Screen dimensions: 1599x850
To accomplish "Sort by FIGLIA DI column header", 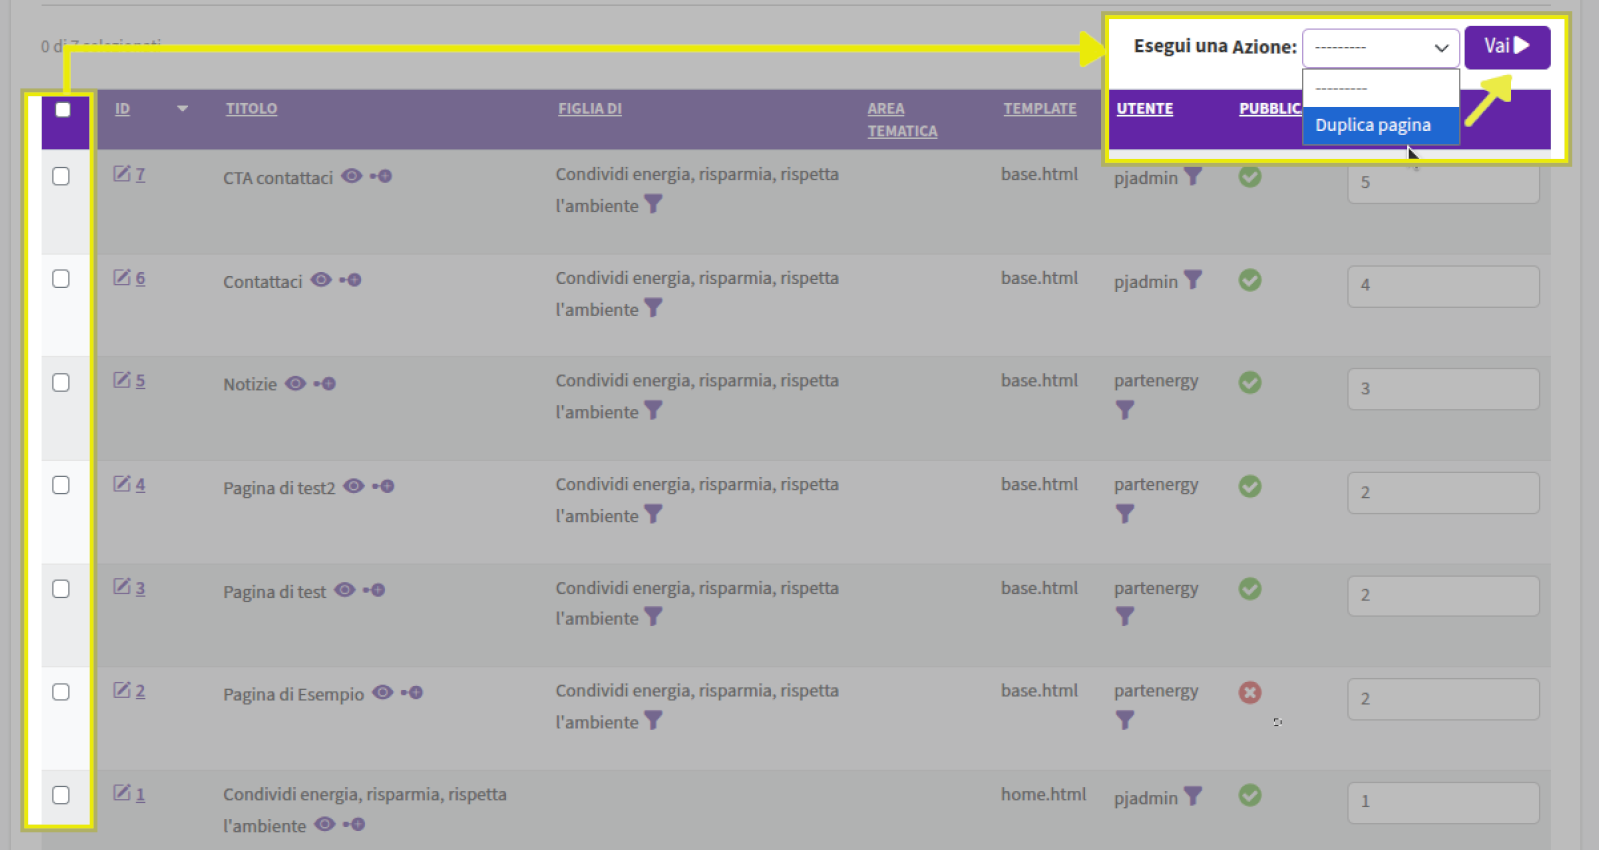I will (590, 109).
